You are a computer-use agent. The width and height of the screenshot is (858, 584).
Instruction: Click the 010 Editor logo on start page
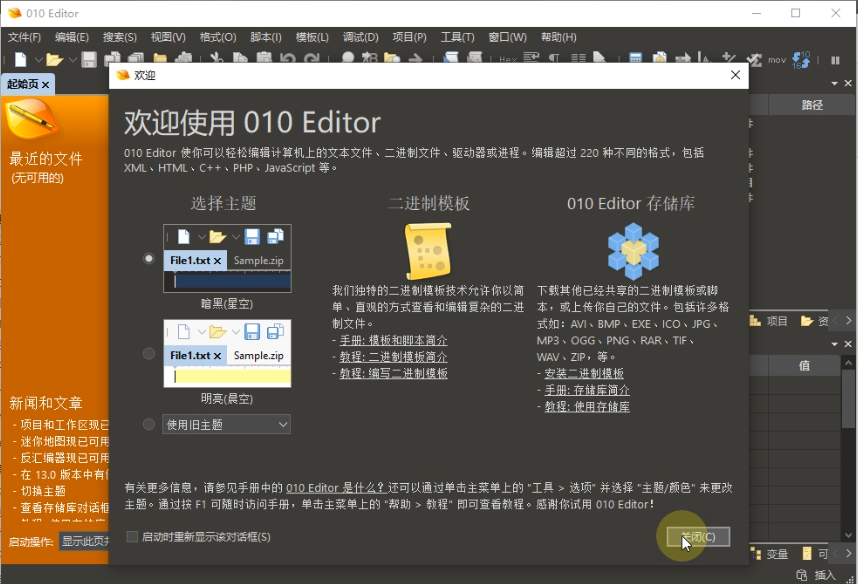[x=32, y=119]
